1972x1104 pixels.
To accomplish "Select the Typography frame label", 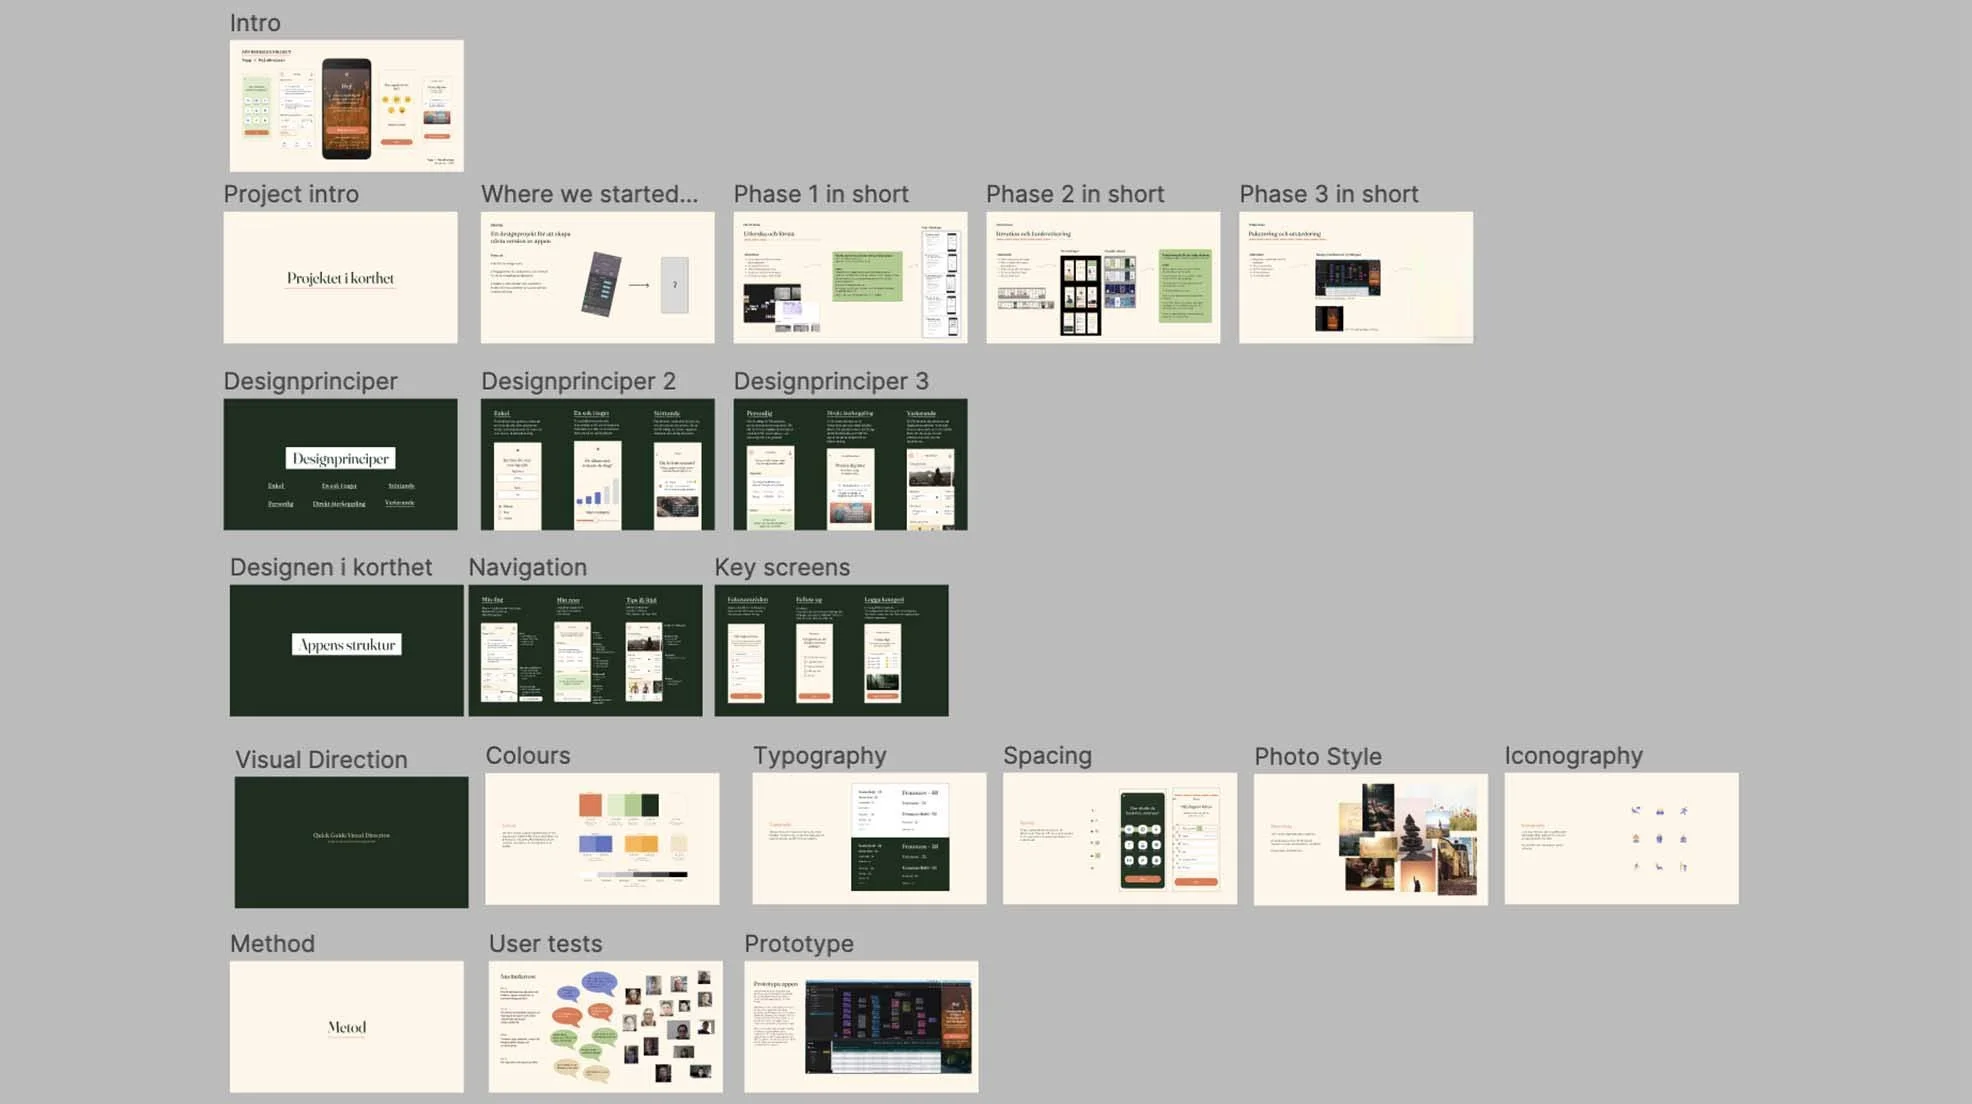I will pyautogui.click(x=820, y=756).
